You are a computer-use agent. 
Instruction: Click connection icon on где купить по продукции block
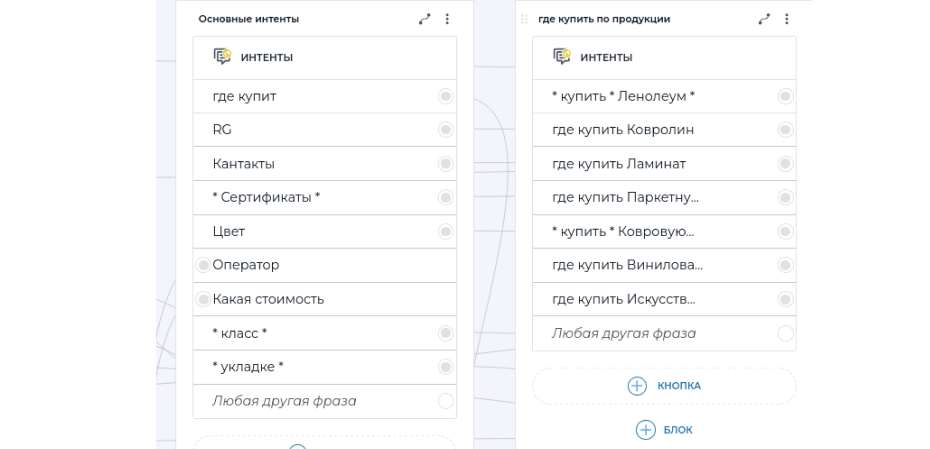(765, 19)
